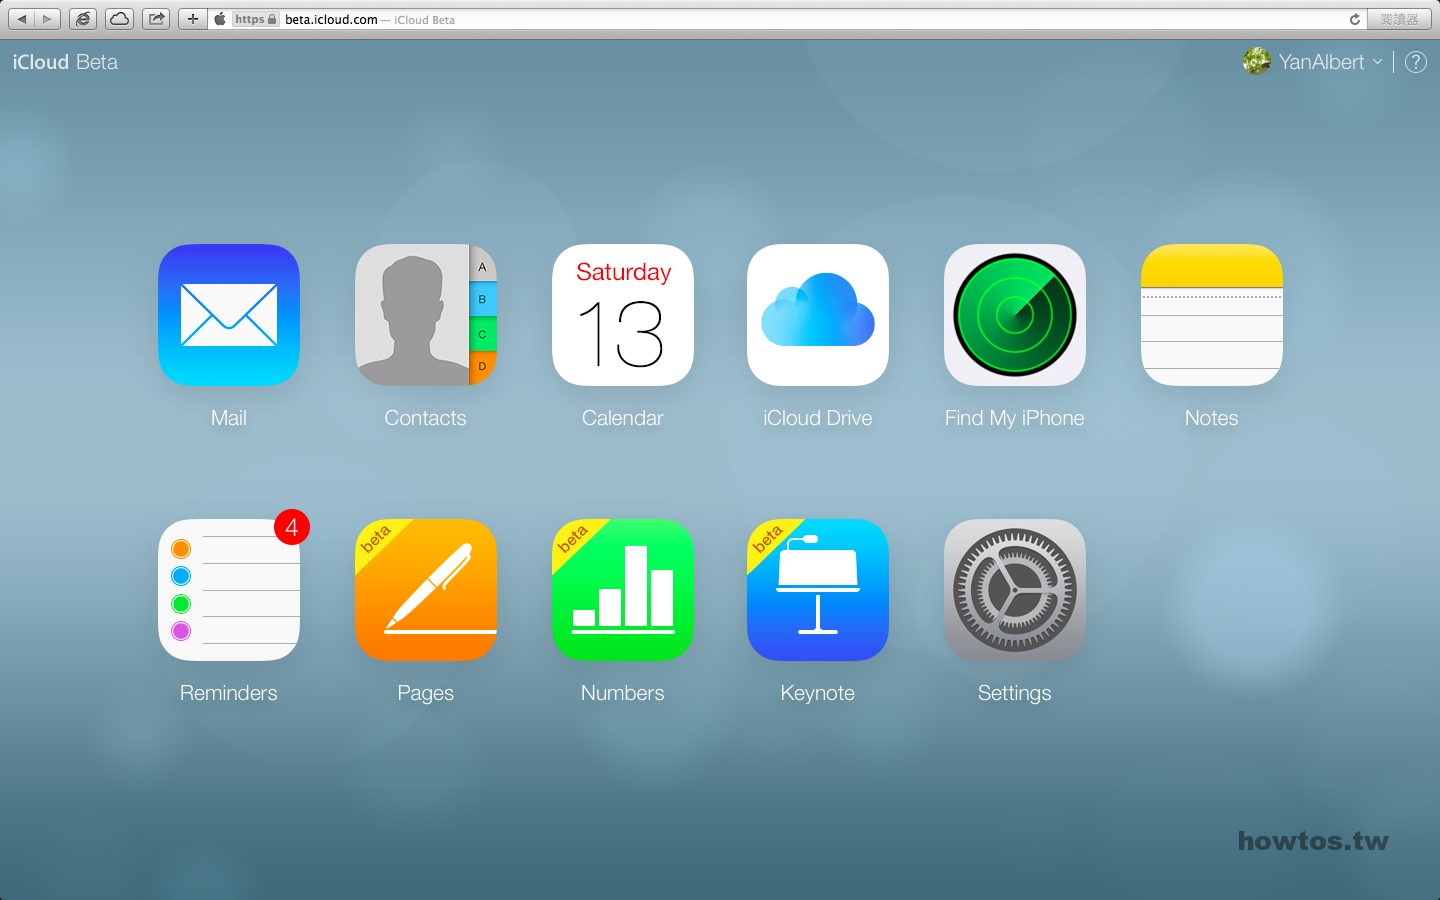1440x900 pixels.
Task: Click the help question mark icon
Action: coord(1416,62)
